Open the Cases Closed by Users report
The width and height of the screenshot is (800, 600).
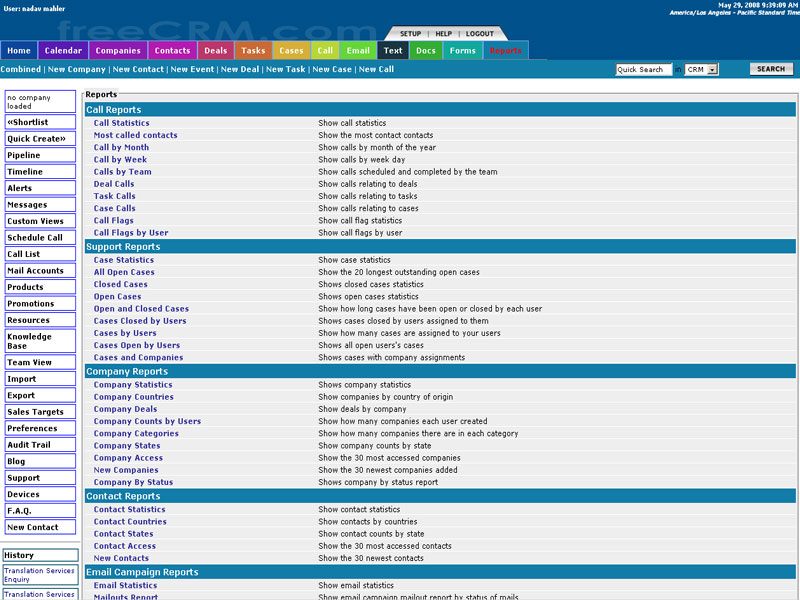point(140,321)
